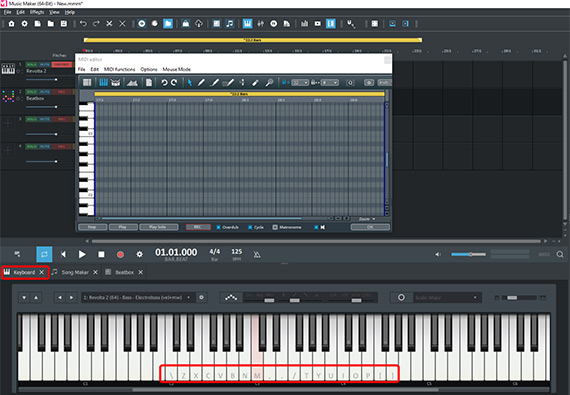Click the transport Record button

[x=120, y=254]
